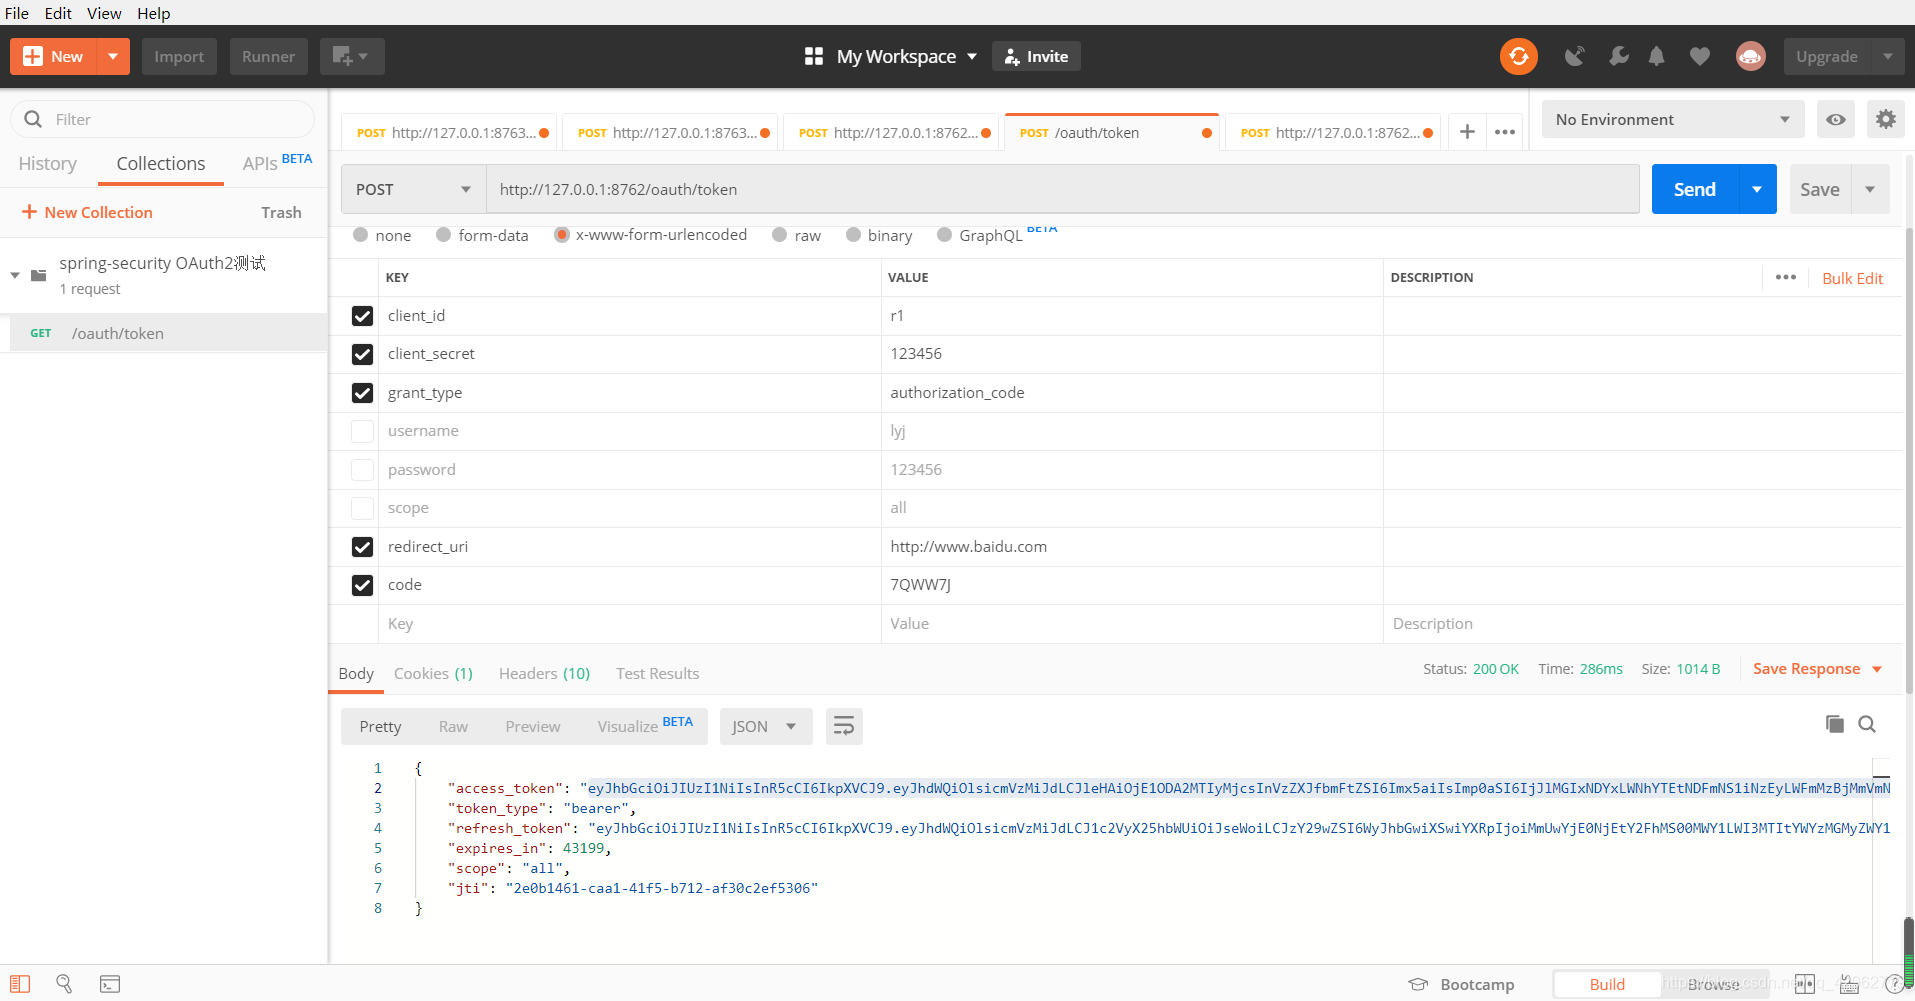Open the tab options three-dots menu
1915x1001 pixels.
tap(1505, 132)
